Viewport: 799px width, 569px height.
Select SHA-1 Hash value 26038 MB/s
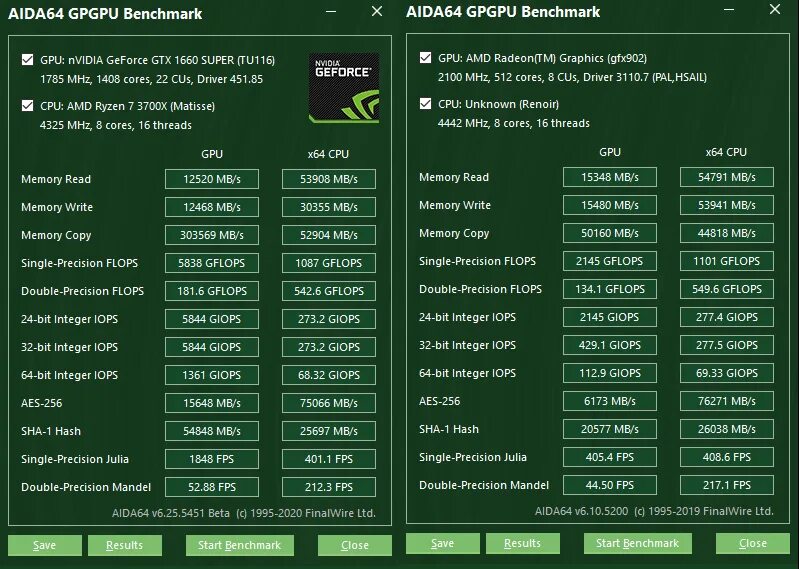coord(727,429)
